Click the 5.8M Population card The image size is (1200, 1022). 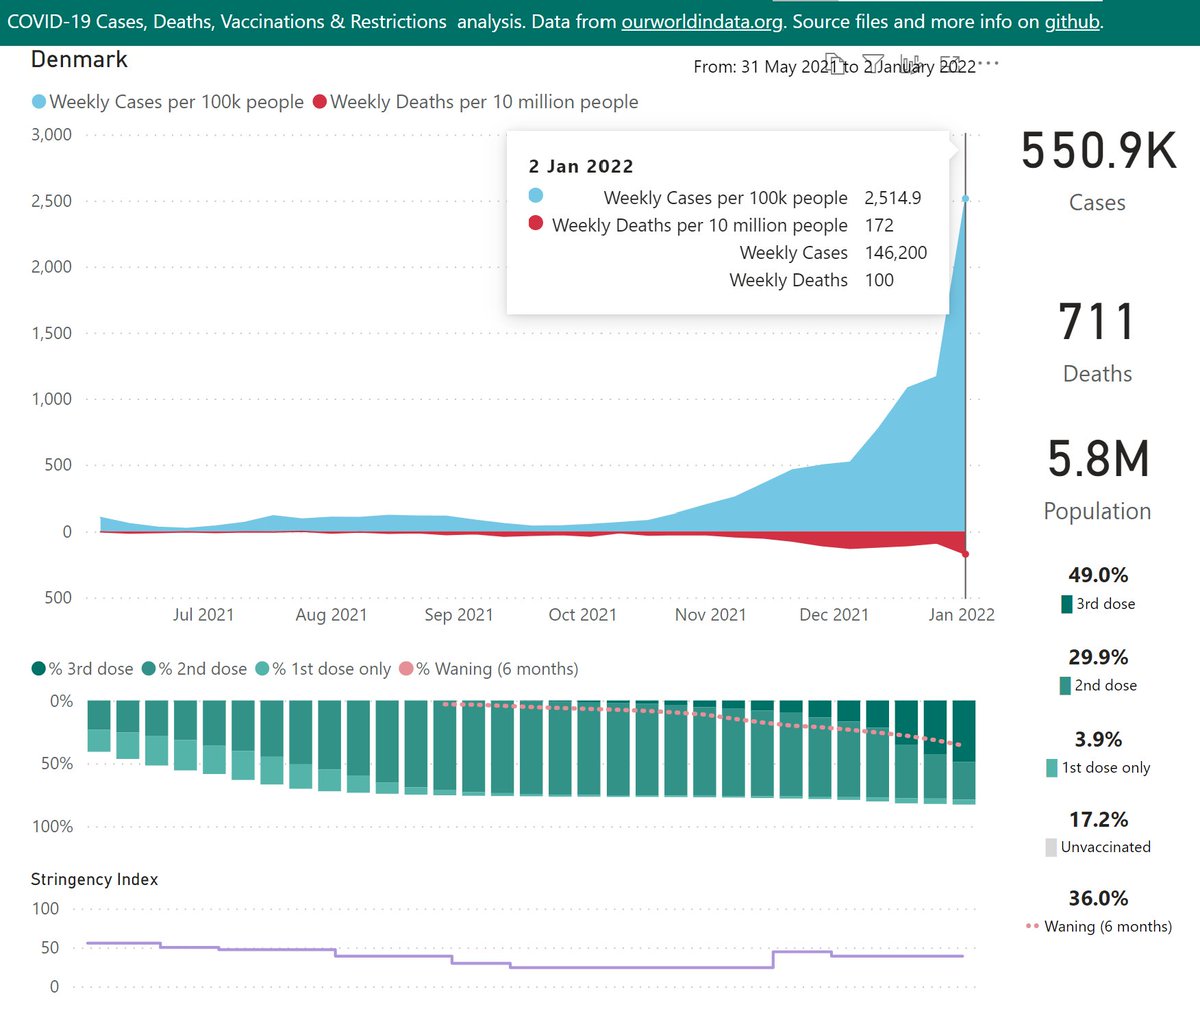(x=1098, y=480)
